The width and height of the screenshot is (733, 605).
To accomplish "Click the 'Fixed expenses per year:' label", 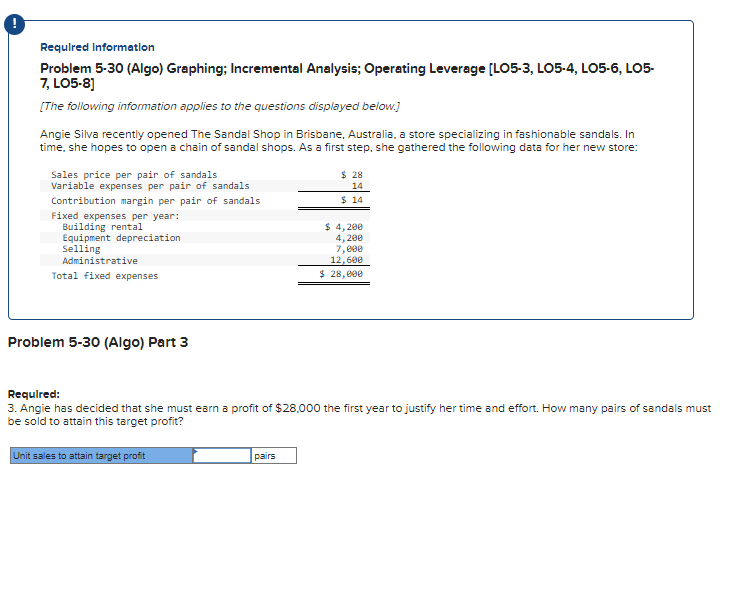I will (x=115, y=216).
